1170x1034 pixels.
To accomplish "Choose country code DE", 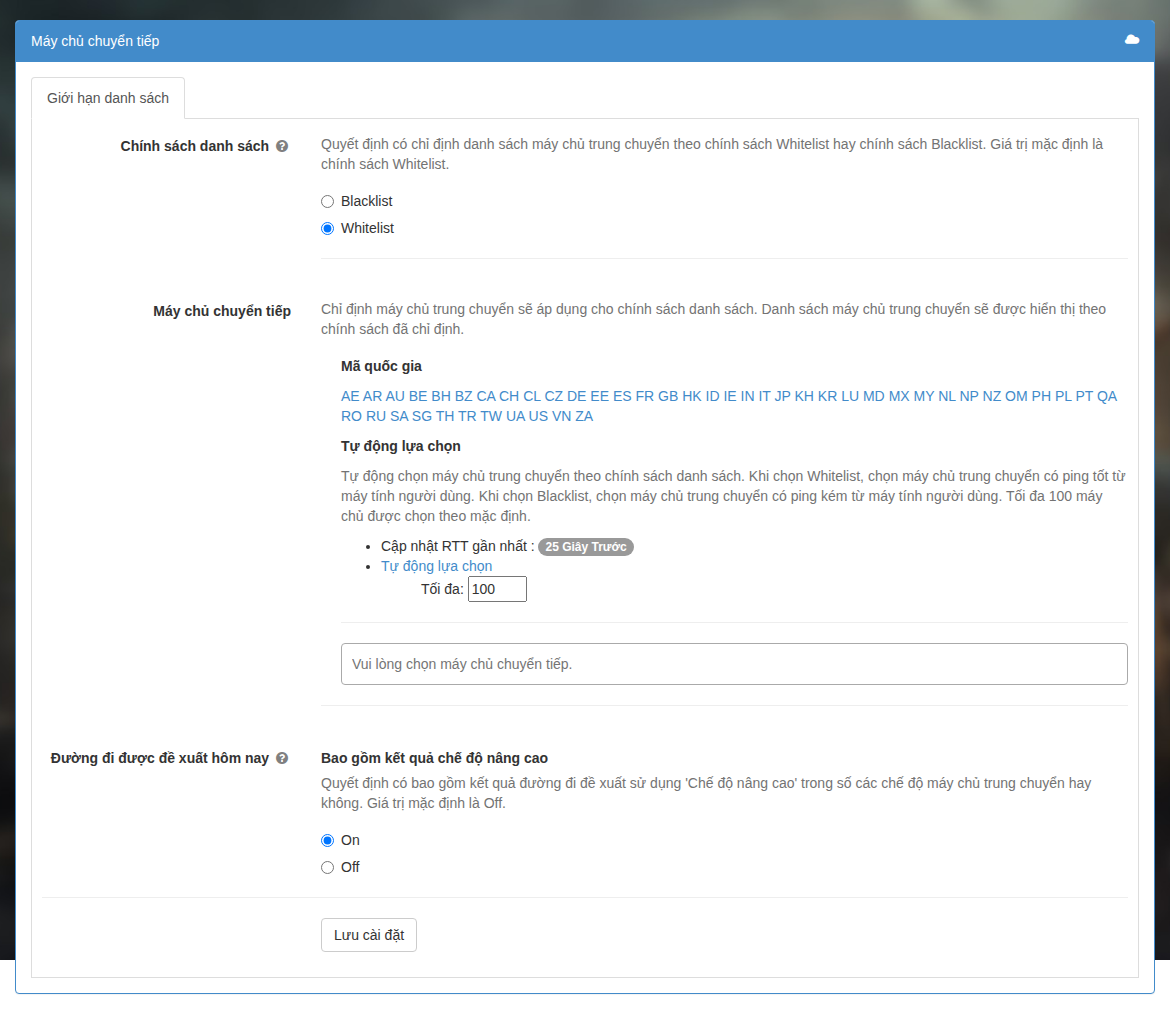I will click(577, 396).
